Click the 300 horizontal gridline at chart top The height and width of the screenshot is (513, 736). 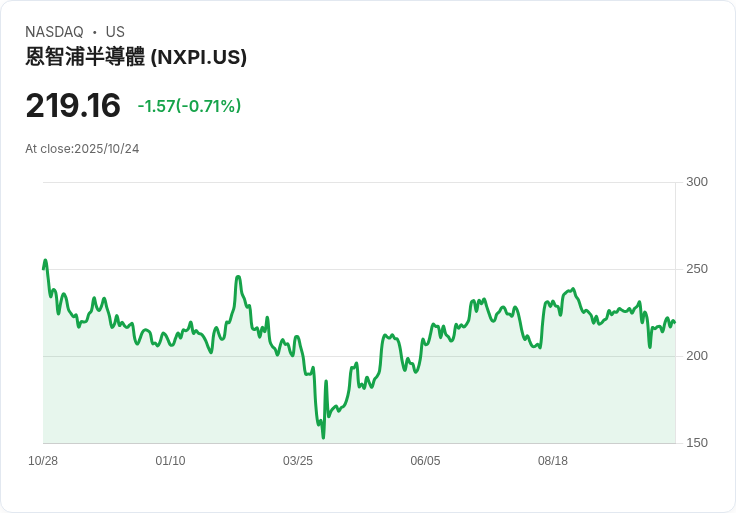pyautogui.click(x=360, y=182)
